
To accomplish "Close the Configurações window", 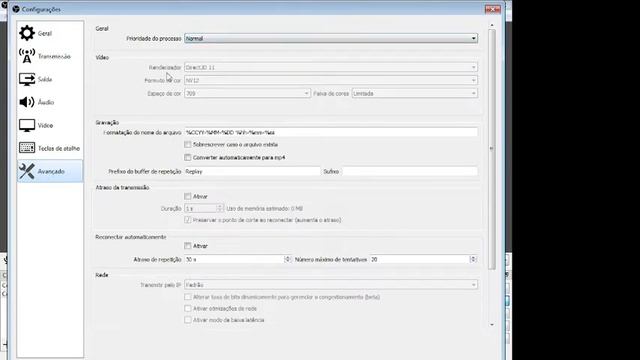I will 493,9.
